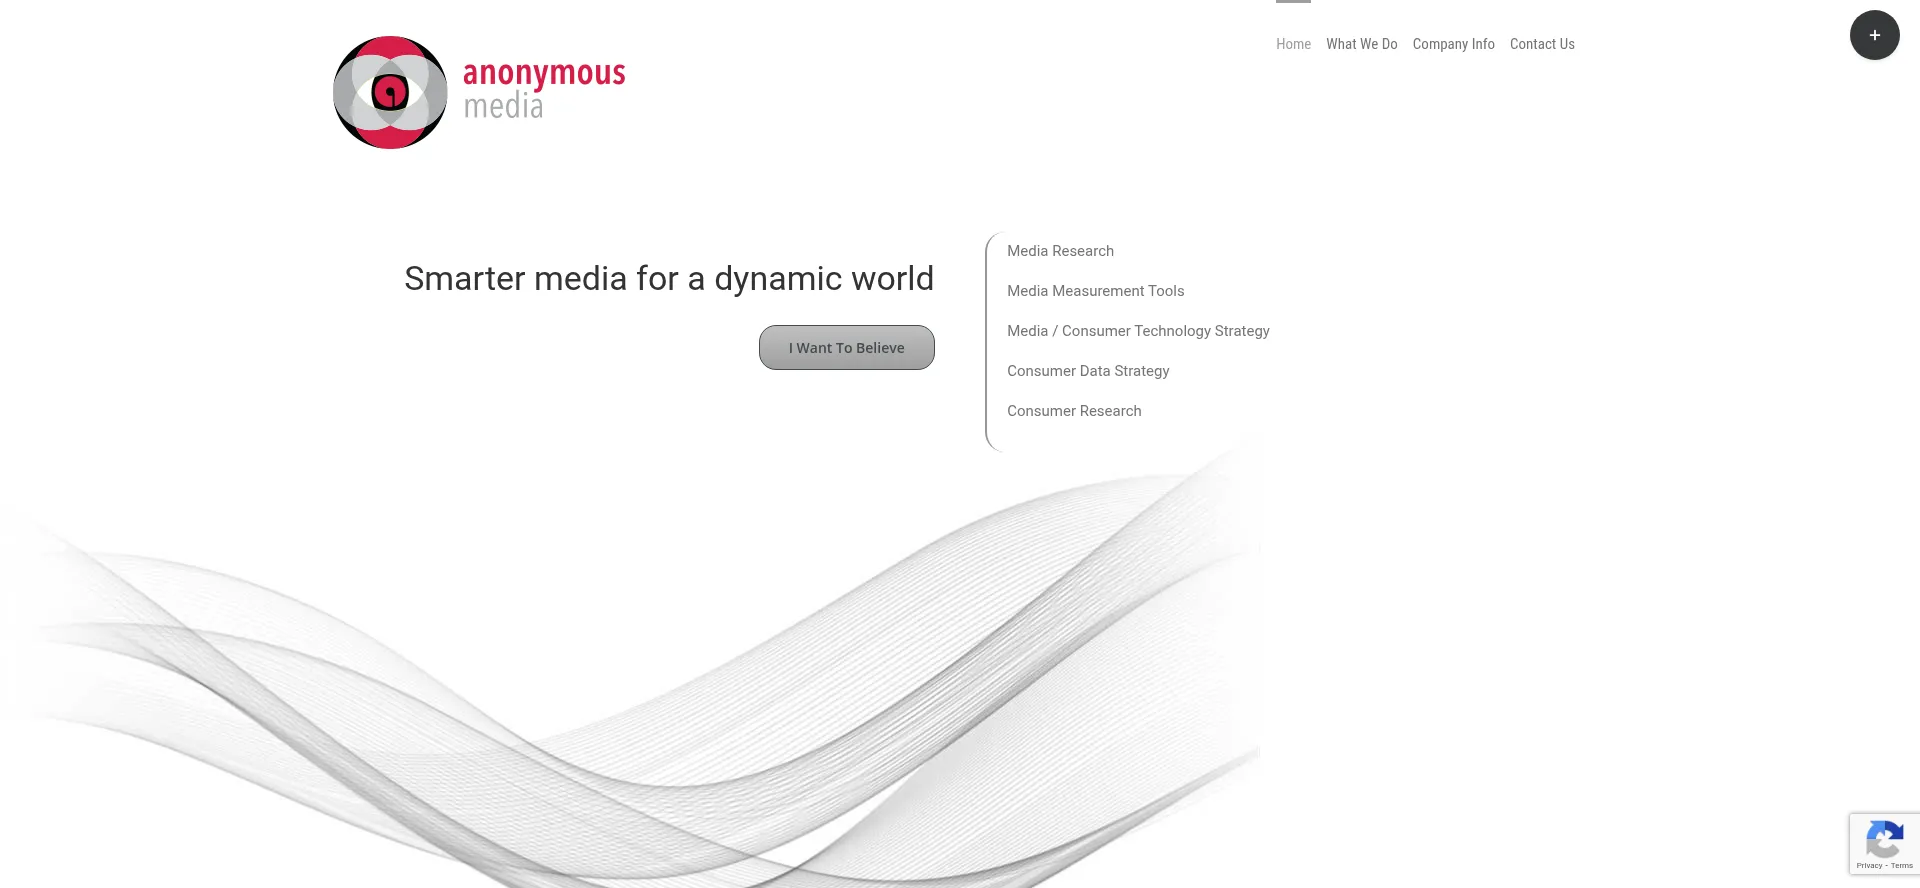Open the Consumer Research link
This screenshot has width=1920, height=888.
(x=1074, y=411)
